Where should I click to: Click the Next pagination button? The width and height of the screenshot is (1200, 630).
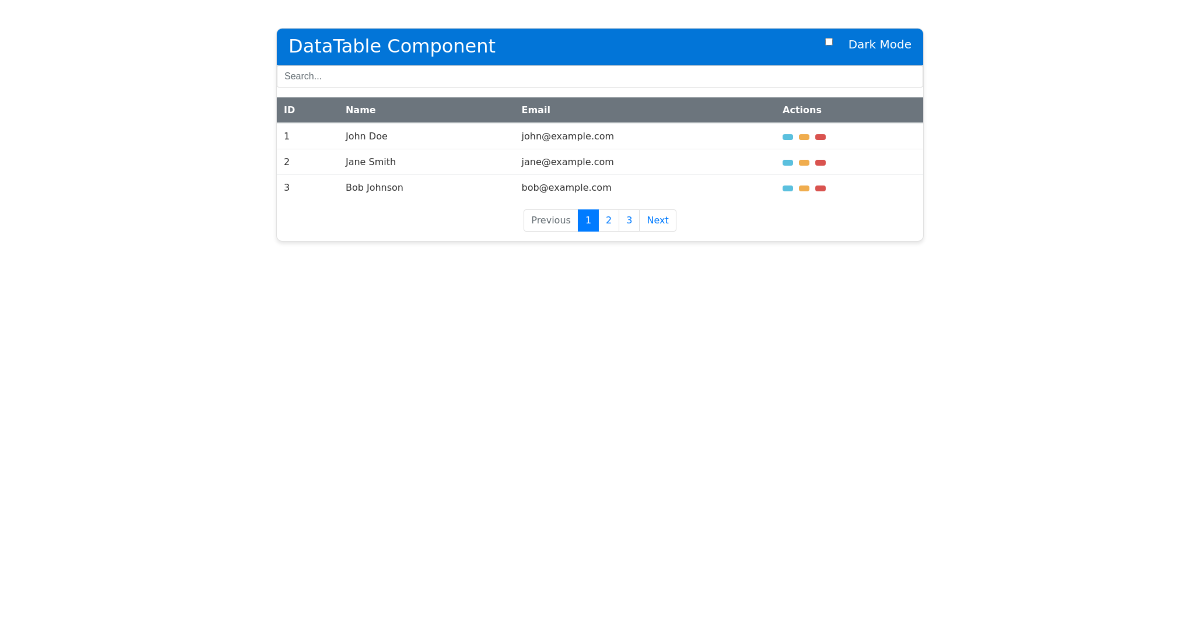pos(657,220)
